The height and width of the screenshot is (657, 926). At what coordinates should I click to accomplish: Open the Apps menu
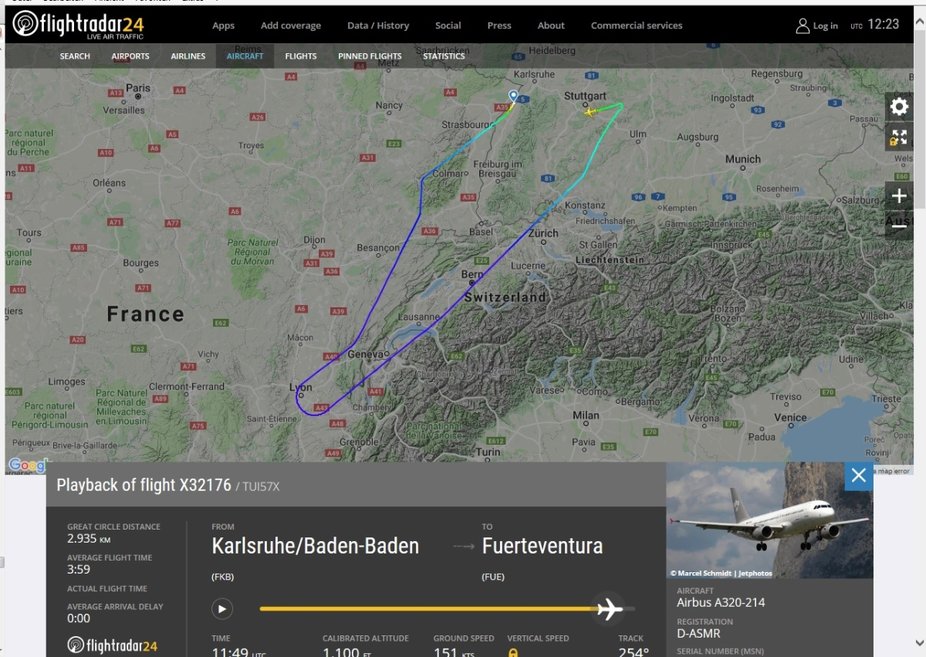pyautogui.click(x=223, y=25)
